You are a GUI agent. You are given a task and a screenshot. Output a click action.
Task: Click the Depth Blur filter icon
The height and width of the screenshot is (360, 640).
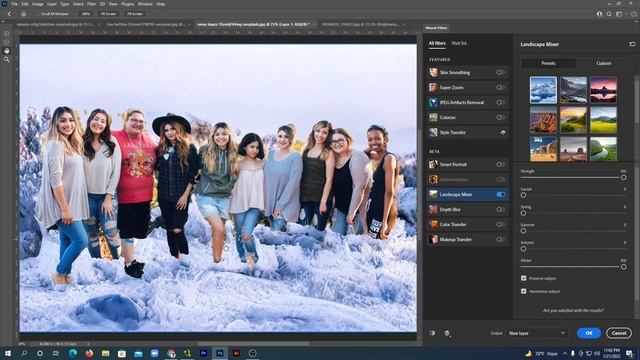point(433,209)
